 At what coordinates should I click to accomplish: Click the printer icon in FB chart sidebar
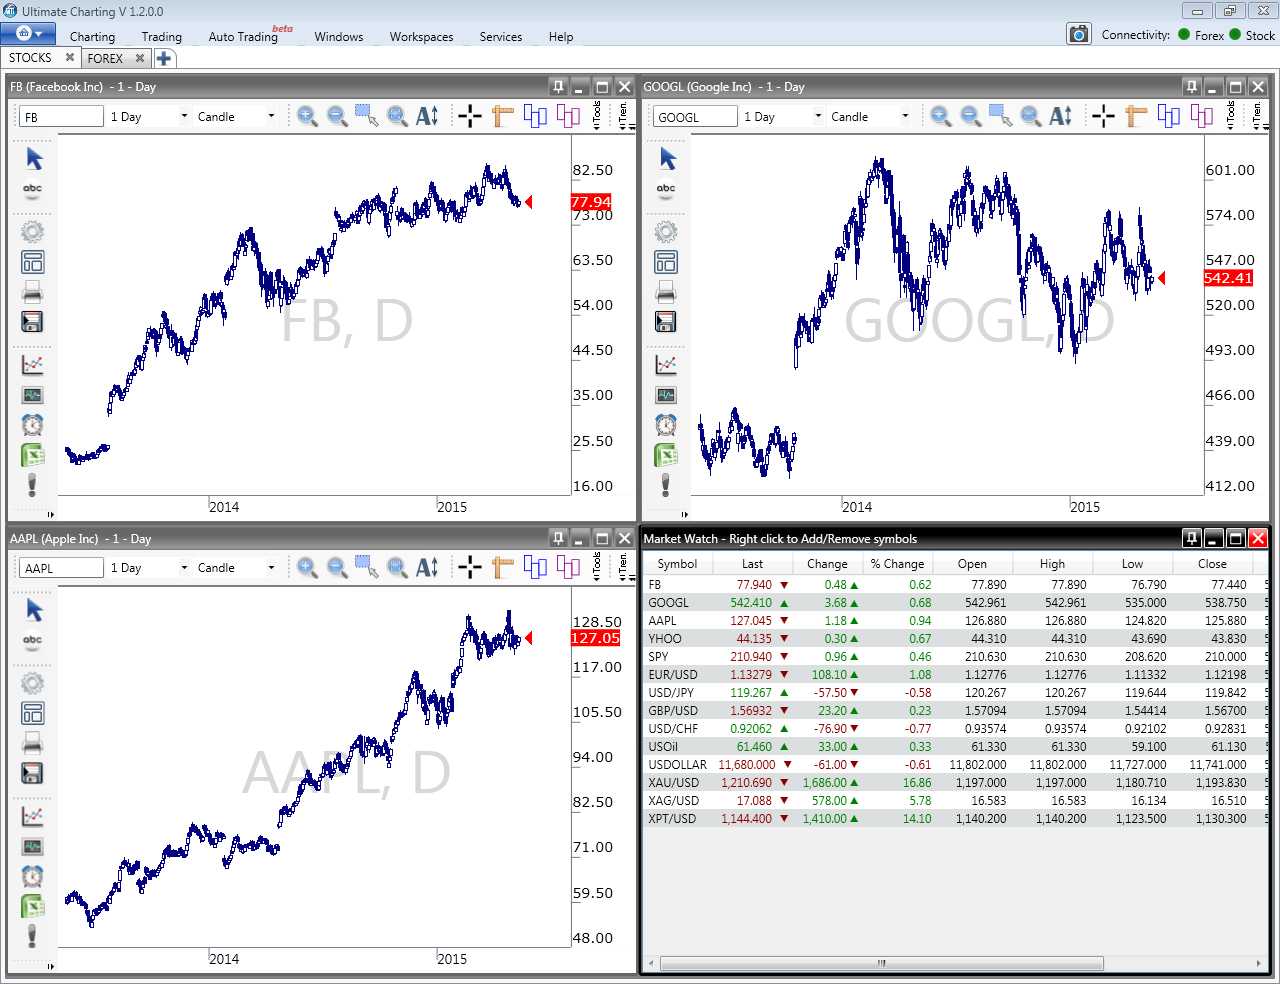pyautogui.click(x=32, y=291)
